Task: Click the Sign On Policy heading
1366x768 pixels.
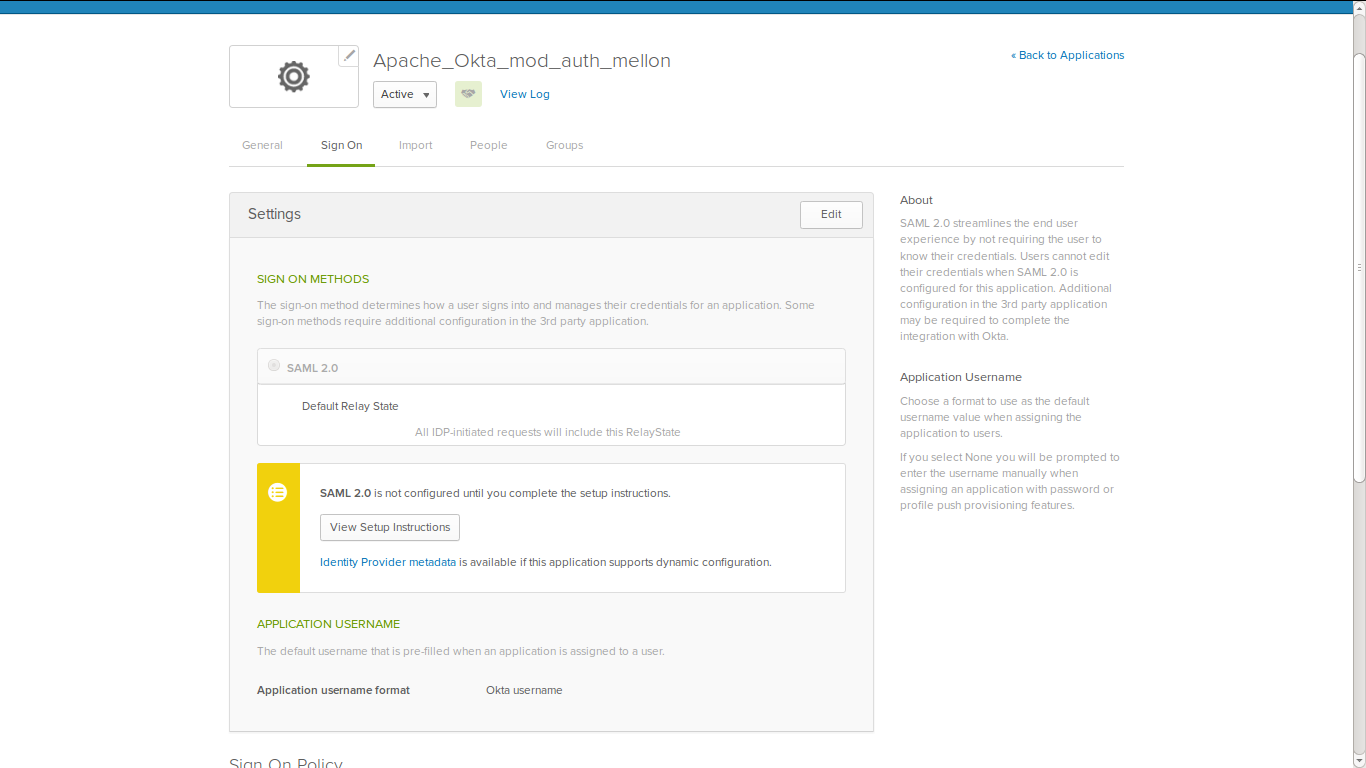Action: (x=286, y=763)
